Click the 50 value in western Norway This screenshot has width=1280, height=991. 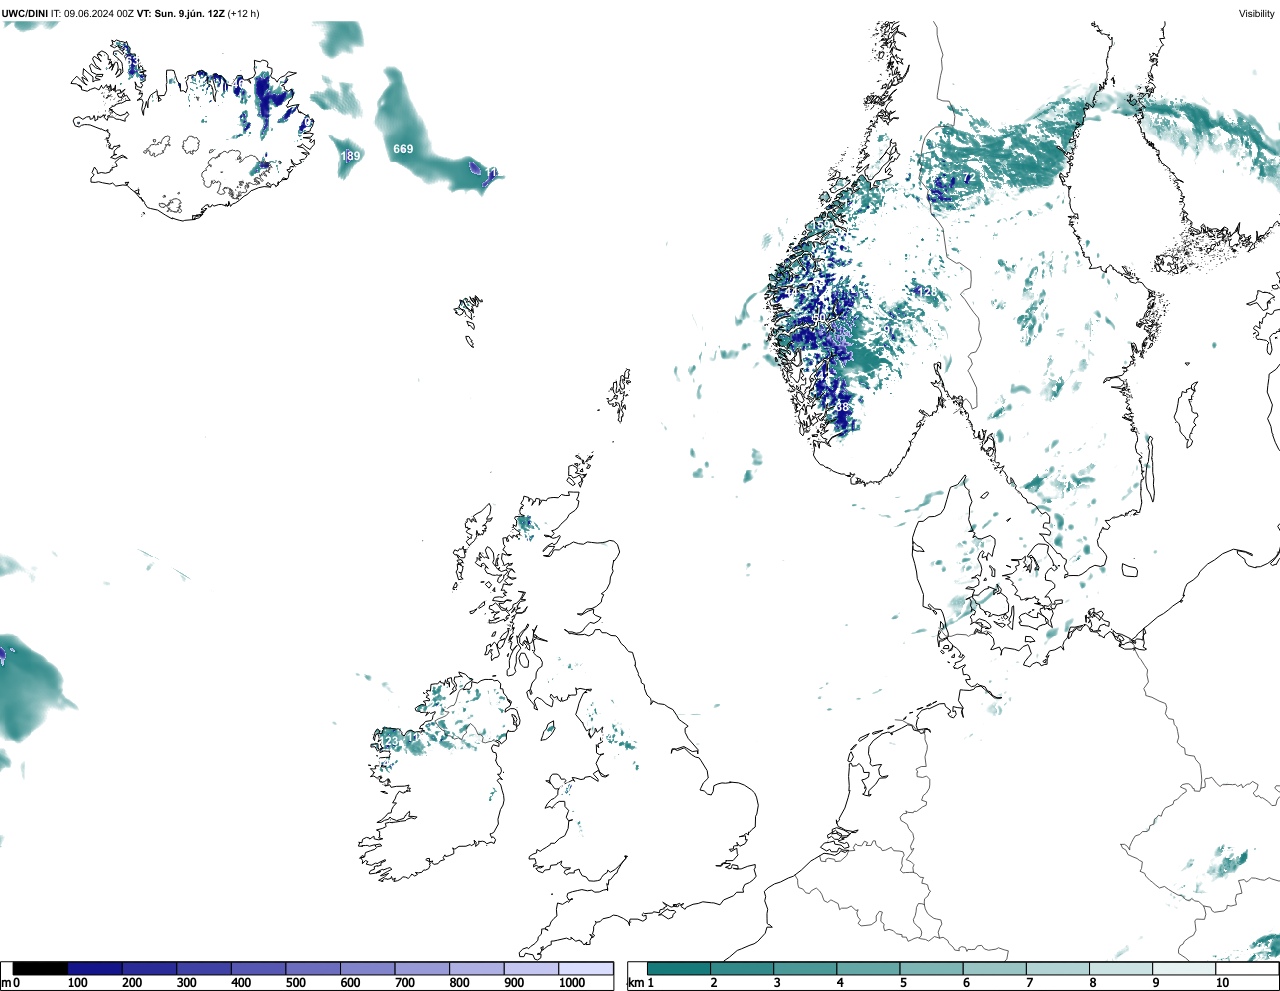(x=819, y=318)
